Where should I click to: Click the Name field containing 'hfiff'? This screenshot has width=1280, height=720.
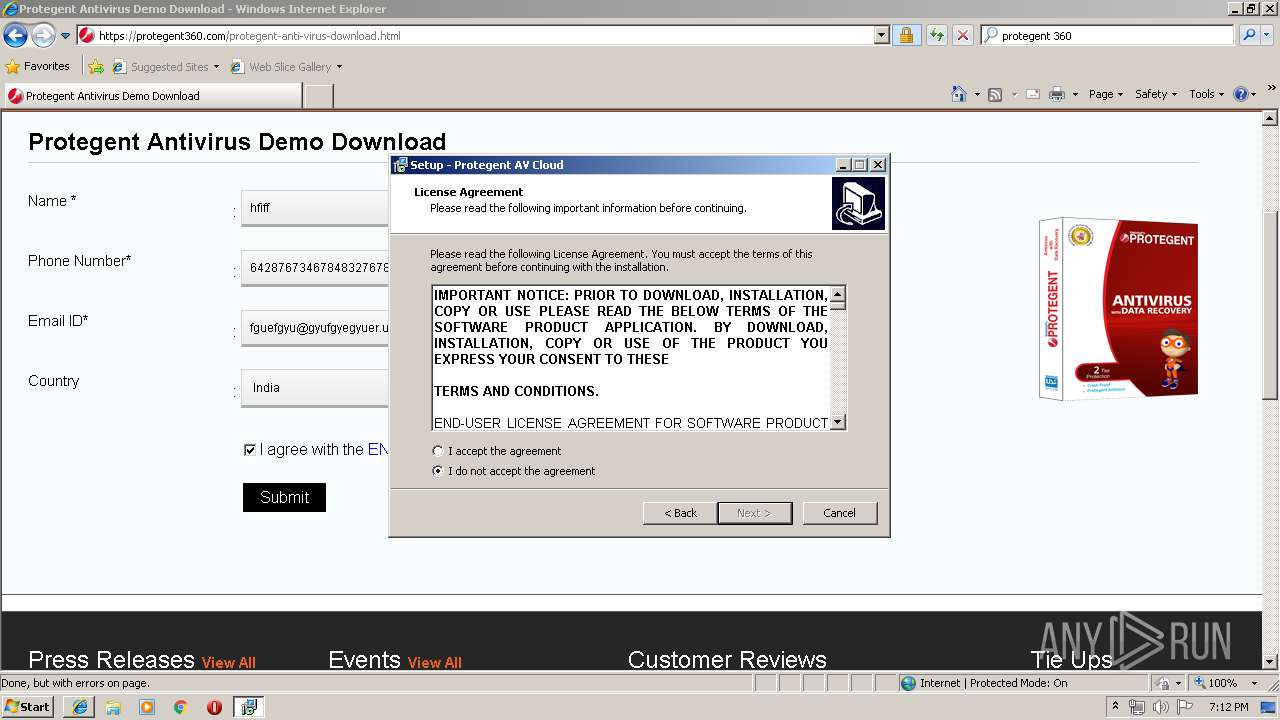tap(315, 208)
